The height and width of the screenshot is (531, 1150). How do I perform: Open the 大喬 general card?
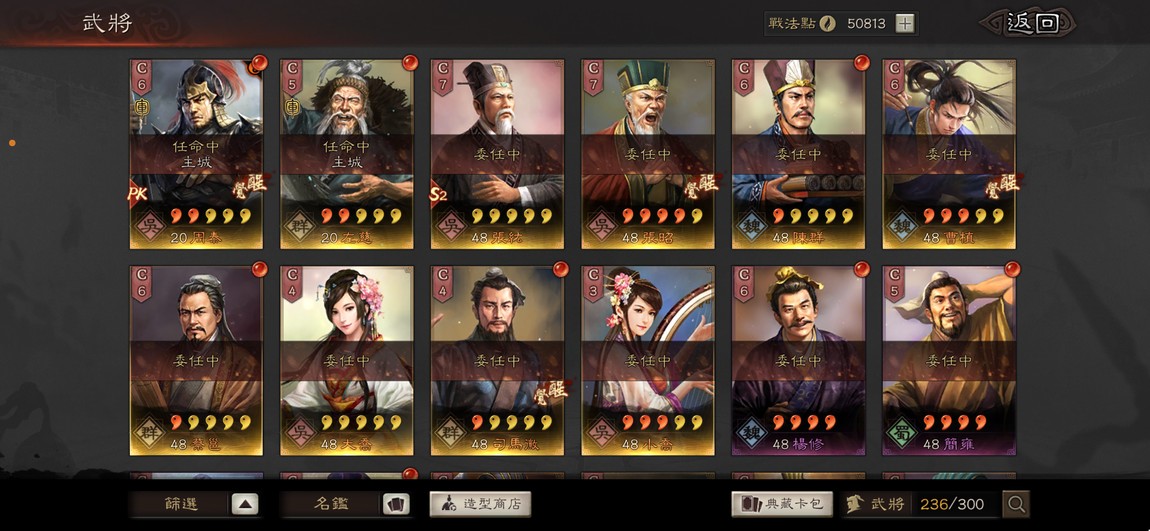[347, 360]
